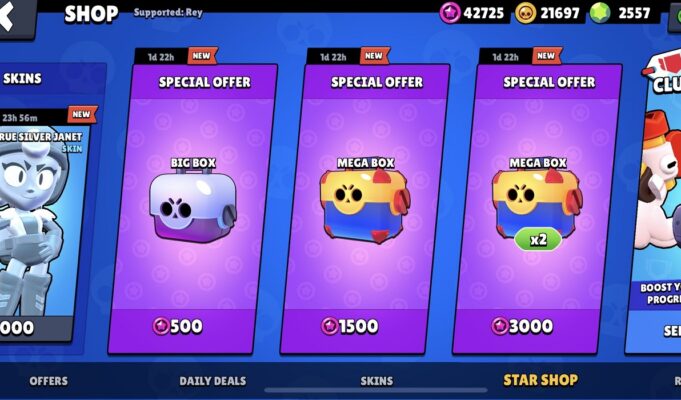Switch to the Offers tab
Image resolution: width=681 pixels, height=400 pixels.
pyautogui.click(x=49, y=381)
